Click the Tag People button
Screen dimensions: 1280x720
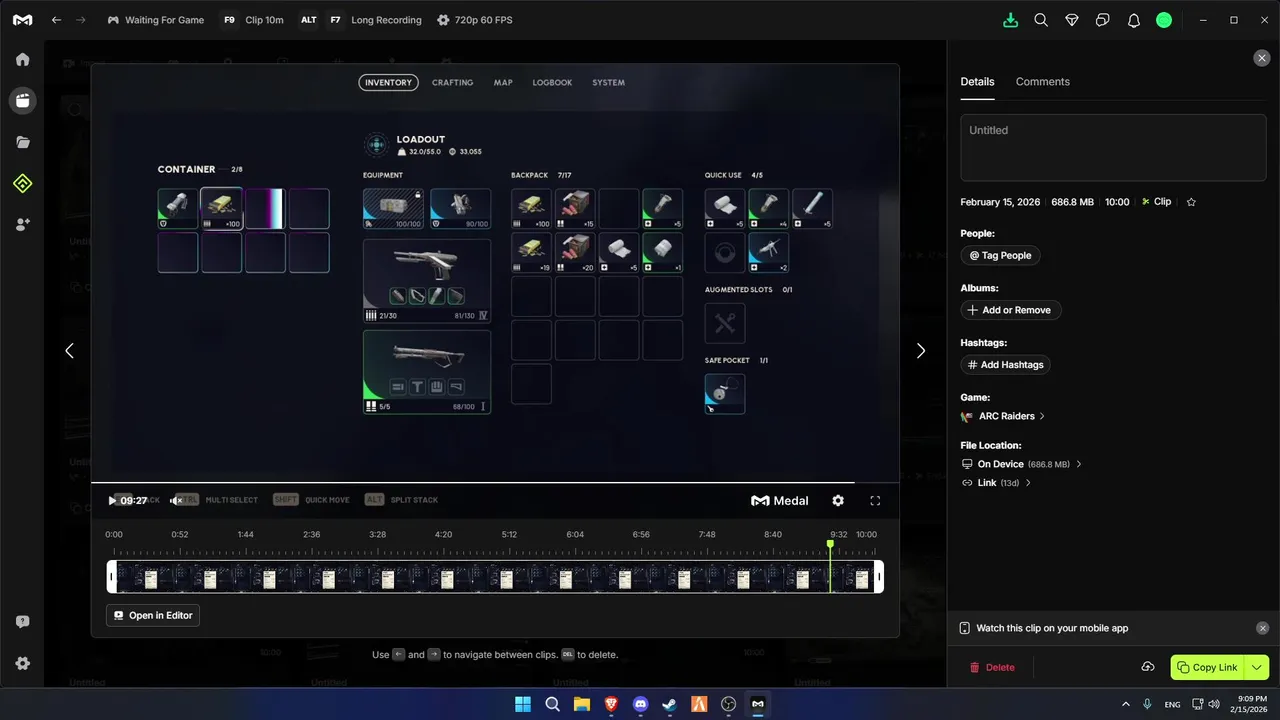(x=1000, y=255)
